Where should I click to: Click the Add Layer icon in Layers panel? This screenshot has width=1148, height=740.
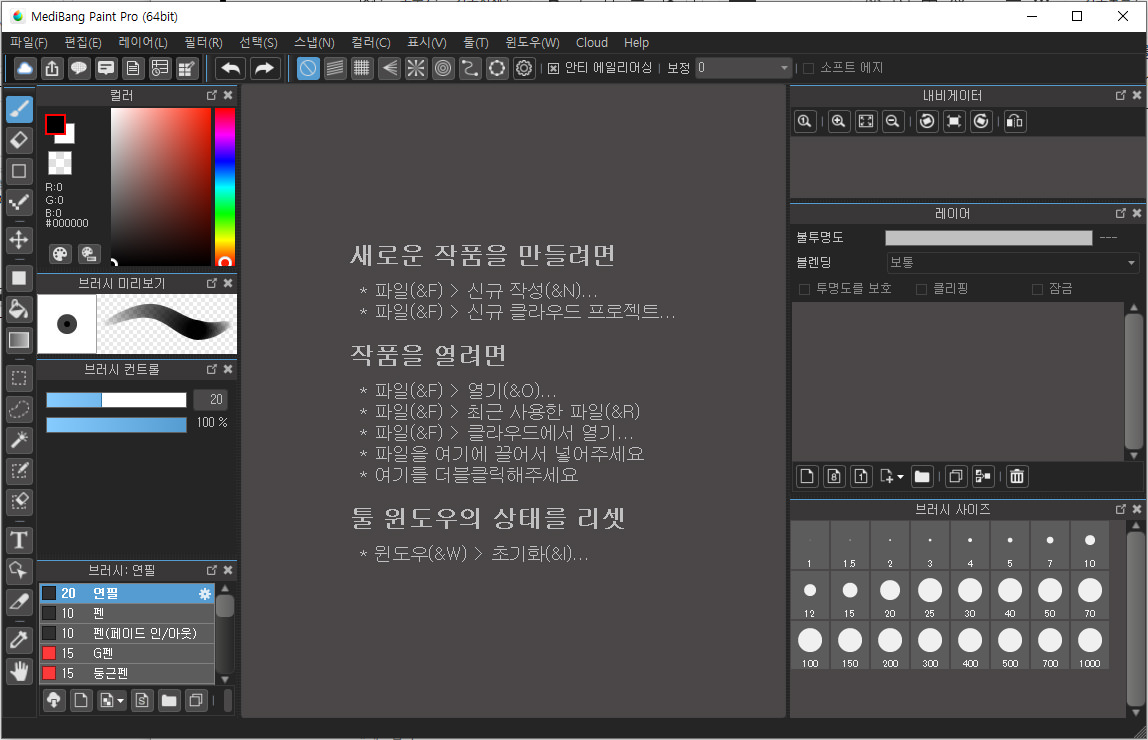pyautogui.click(x=807, y=476)
